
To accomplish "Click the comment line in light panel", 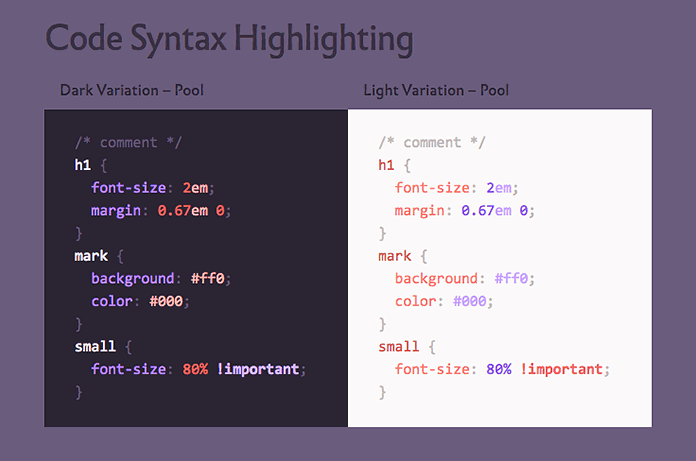I will pos(432,142).
